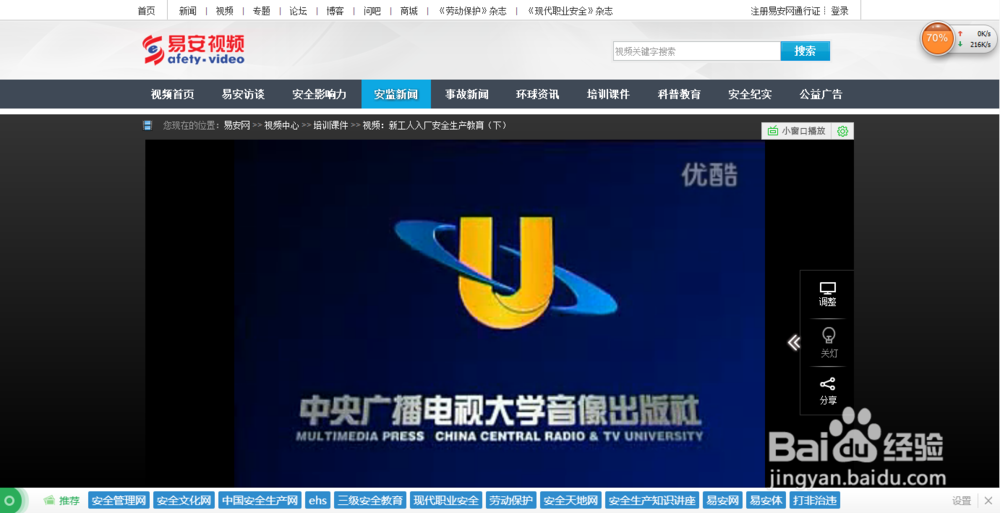Click the 小窗口播放 button
1000x513 pixels.
[797, 131]
